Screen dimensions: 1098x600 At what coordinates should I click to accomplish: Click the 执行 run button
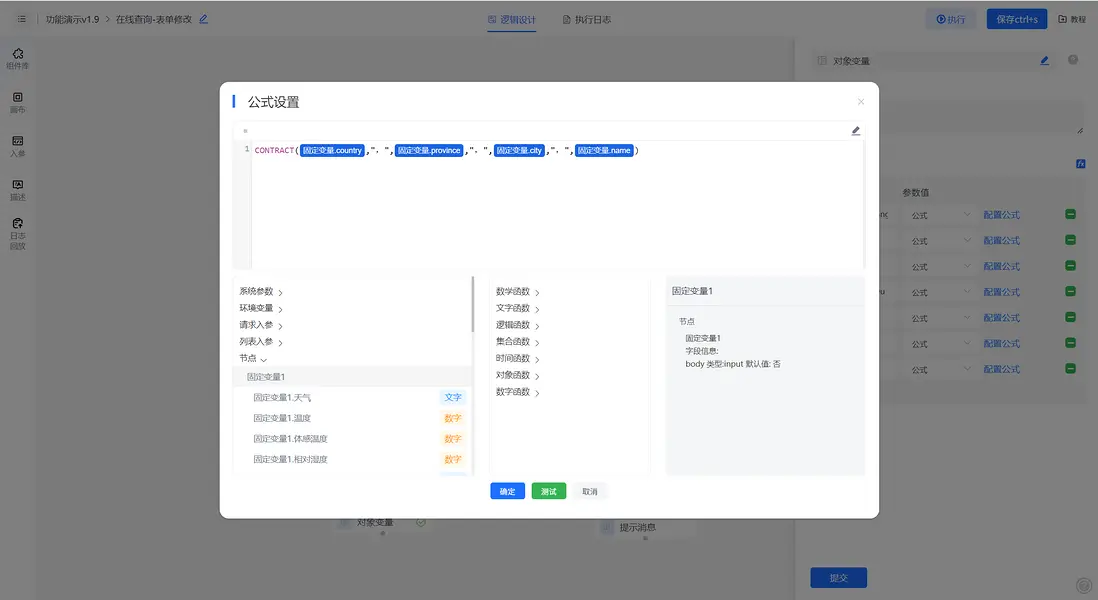(950, 19)
